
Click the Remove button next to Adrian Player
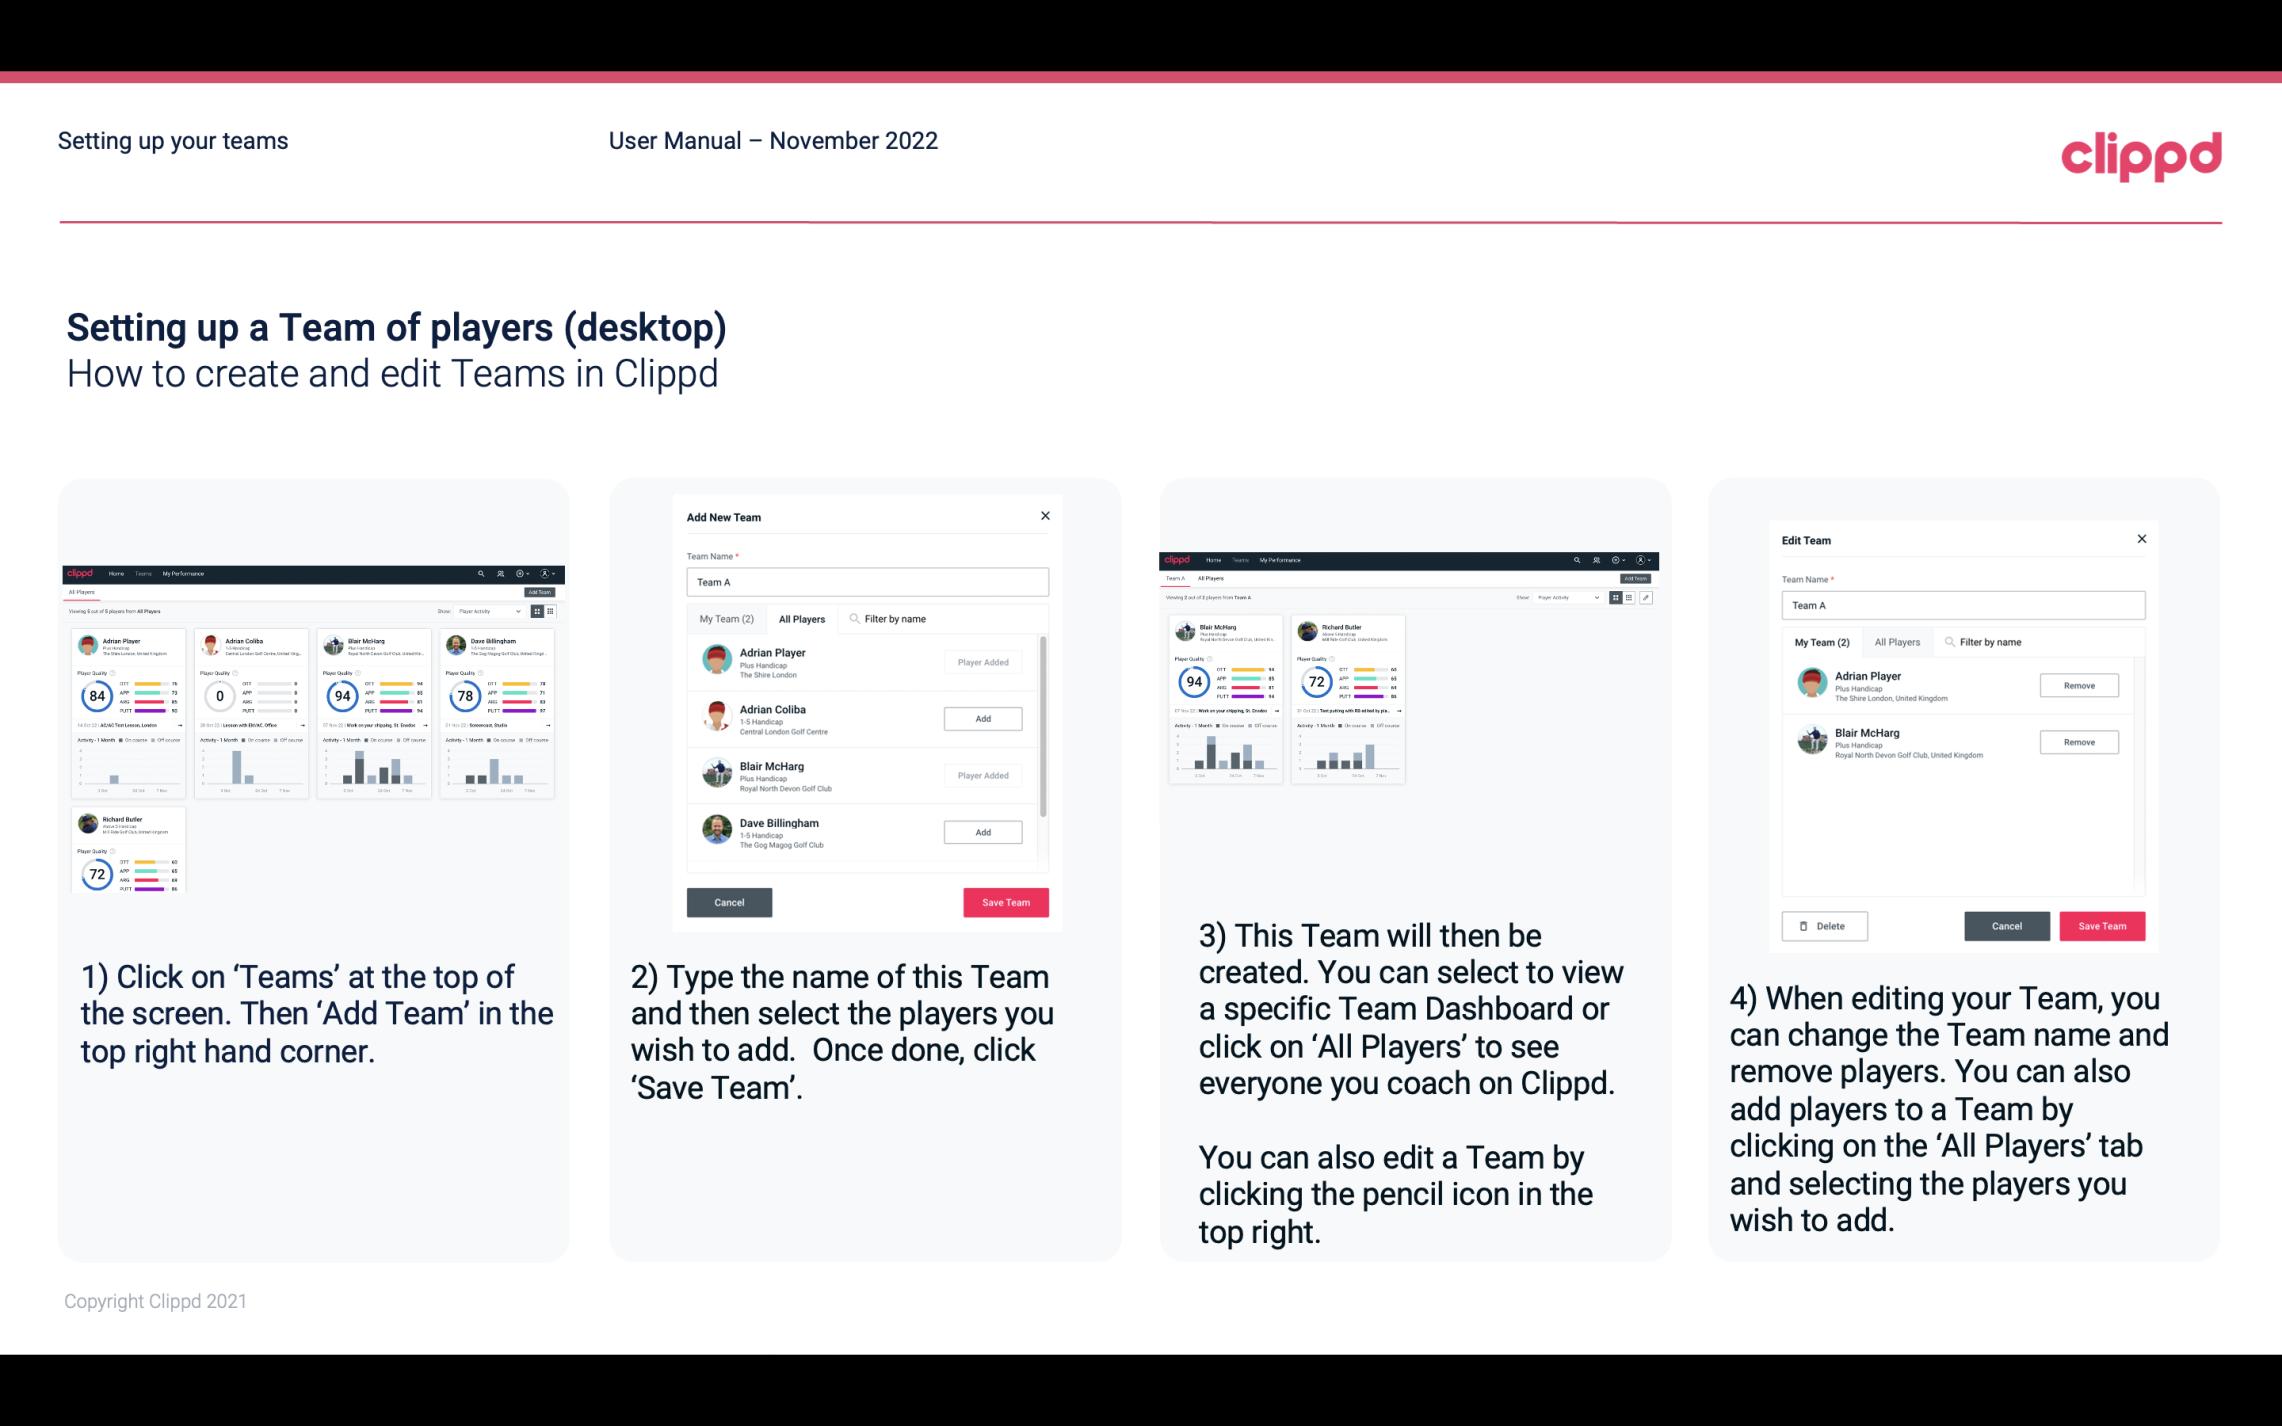click(x=2078, y=685)
